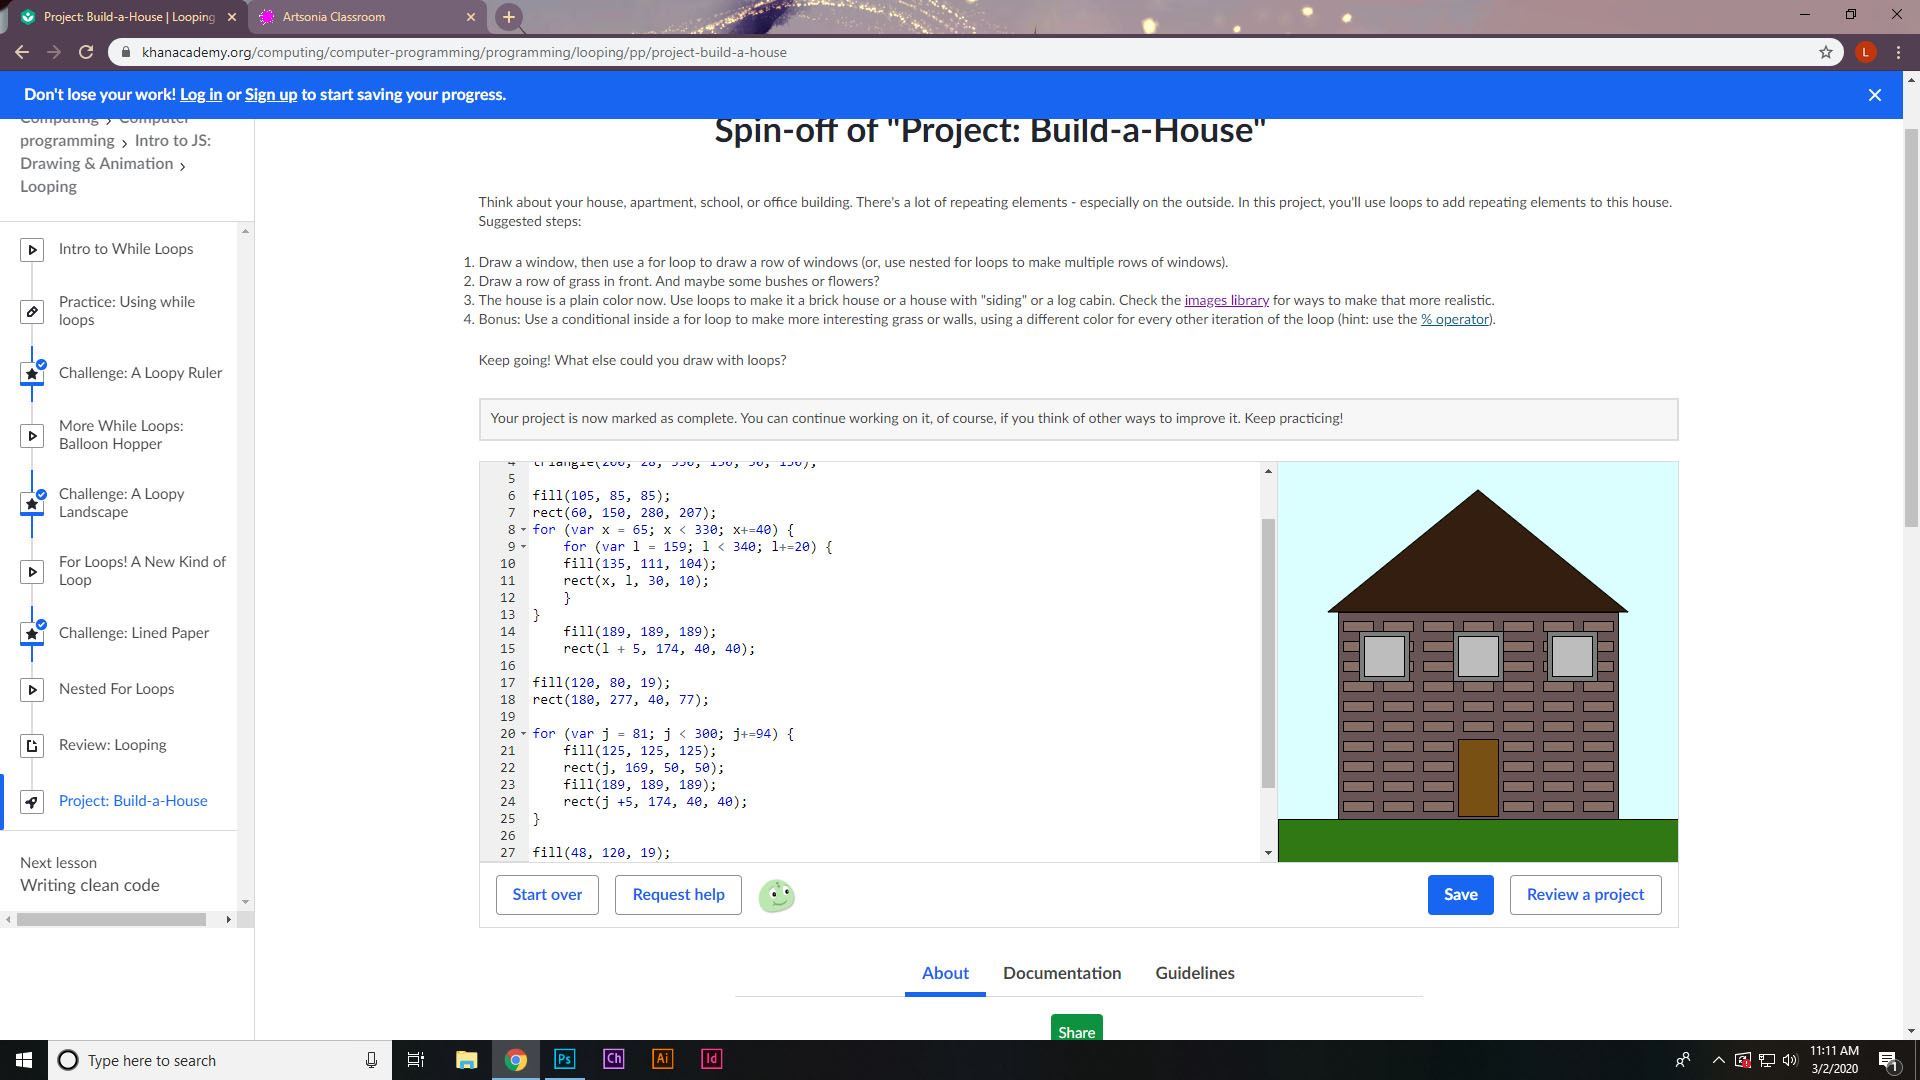Click the green Oh Noes error buddy face
Screen dimensions: 1920x1080
point(777,896)
